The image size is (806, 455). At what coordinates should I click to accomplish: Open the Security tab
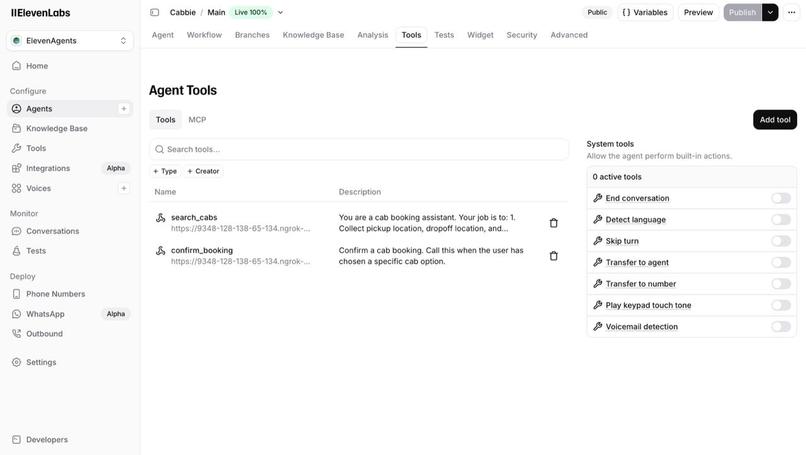pyautogui.click(x=522, y=35)
